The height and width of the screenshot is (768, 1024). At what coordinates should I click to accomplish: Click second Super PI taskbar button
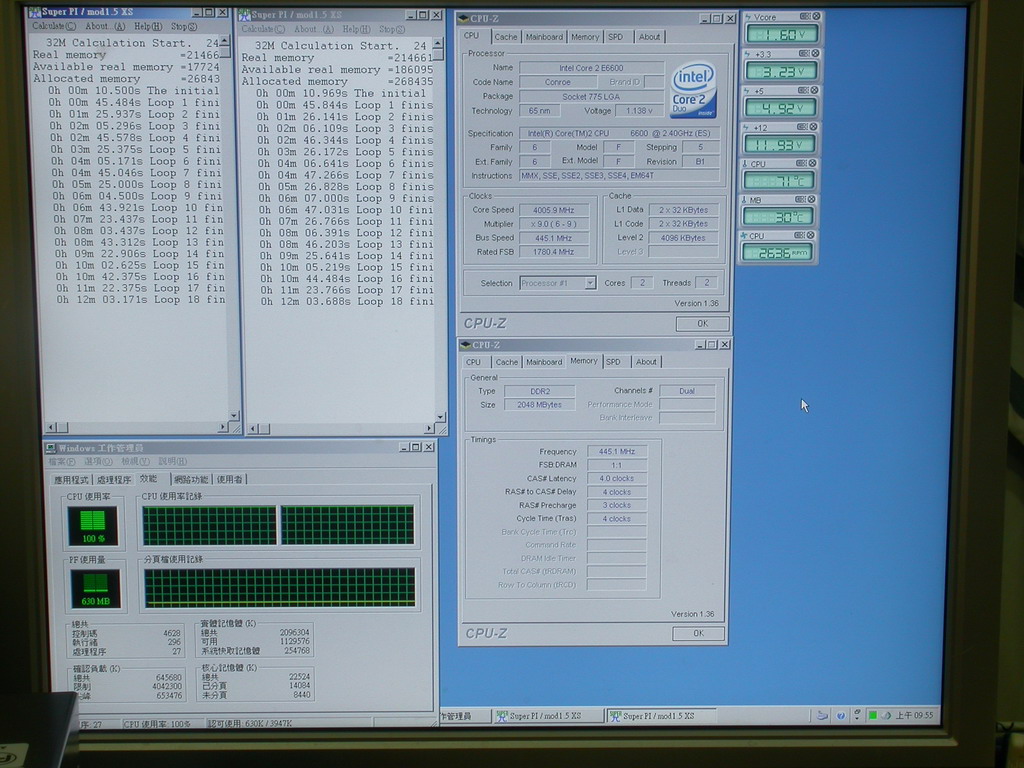click(660, 716)
